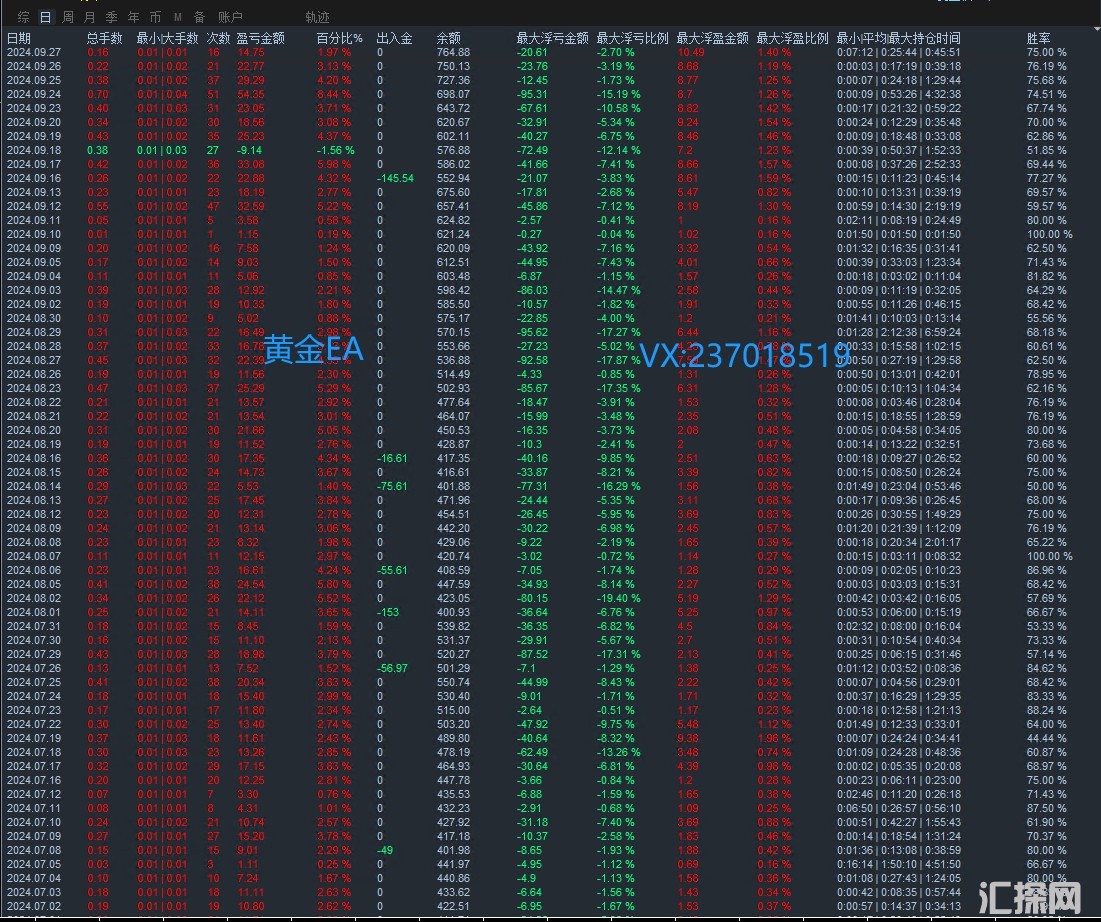Screen dimensions: 1101x922
Task: Sort by the 胜率 column header
Action: click(1039, 38)
